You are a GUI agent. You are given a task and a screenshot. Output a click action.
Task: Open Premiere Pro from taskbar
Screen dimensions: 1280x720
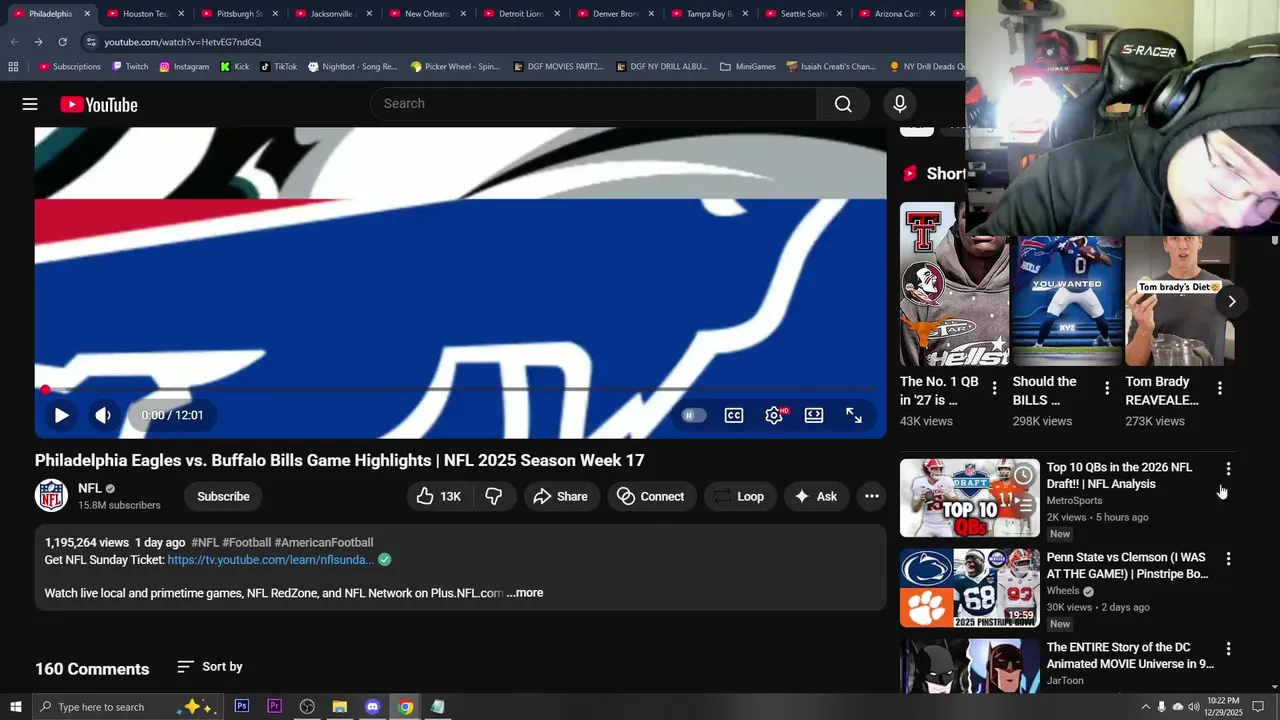274,707
